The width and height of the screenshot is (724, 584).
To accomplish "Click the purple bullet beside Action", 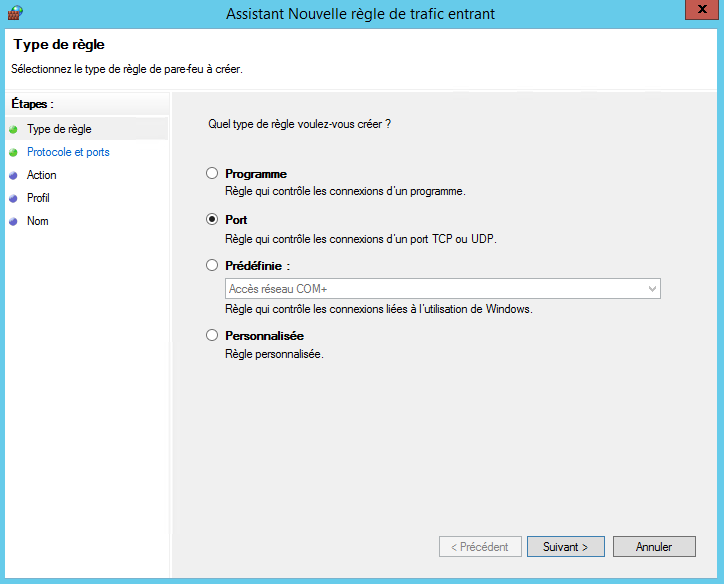I will click(x=13, y=175).
